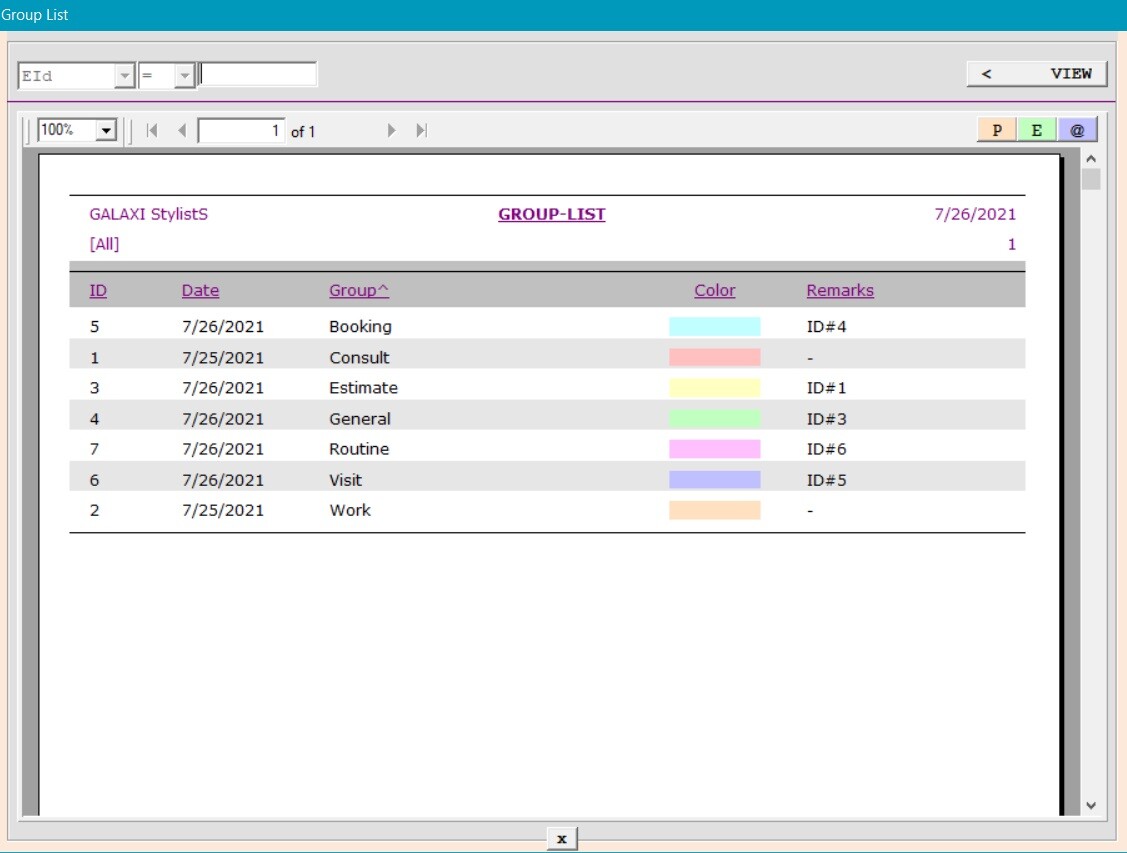
Task: Click remark ID#6 in Routine row
Action: 826,449
